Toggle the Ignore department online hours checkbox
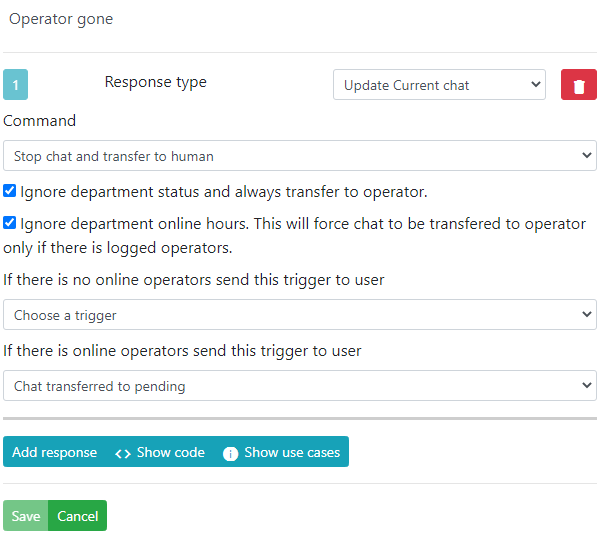 10,223
